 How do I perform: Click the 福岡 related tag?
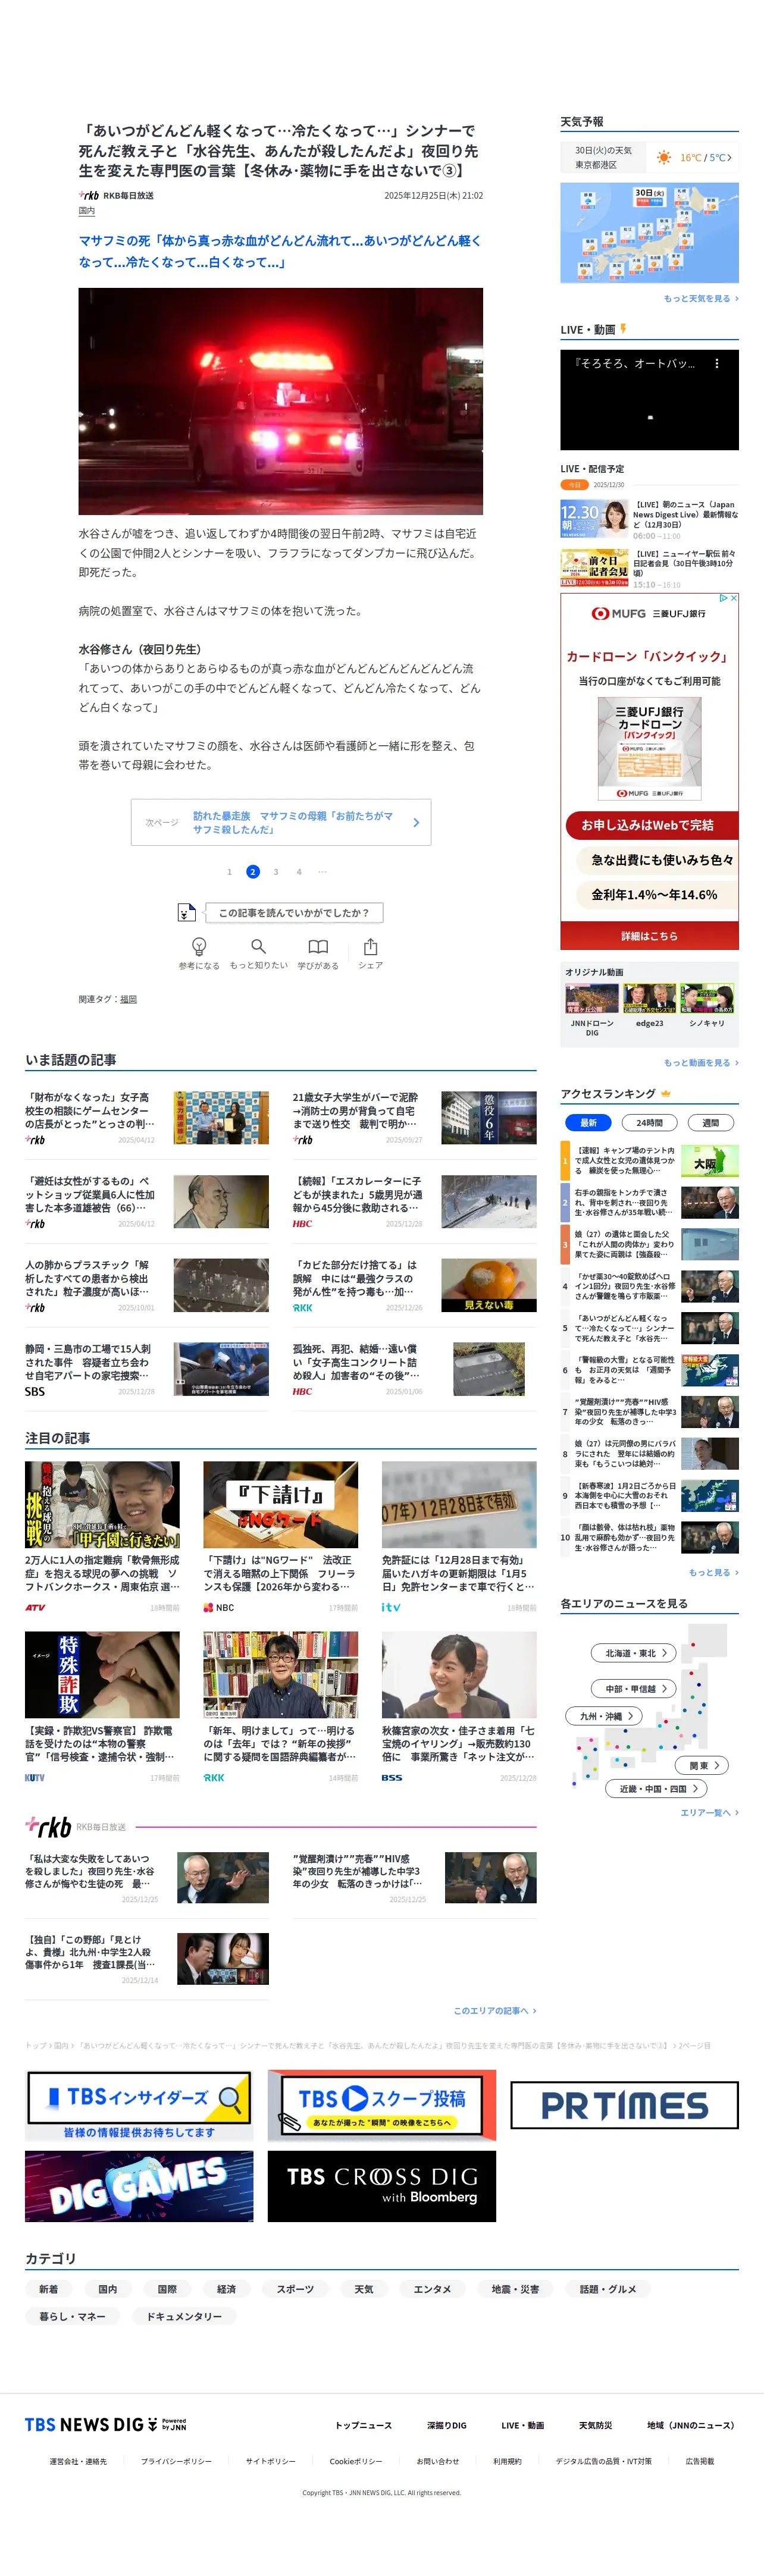(x=129, y=999)
